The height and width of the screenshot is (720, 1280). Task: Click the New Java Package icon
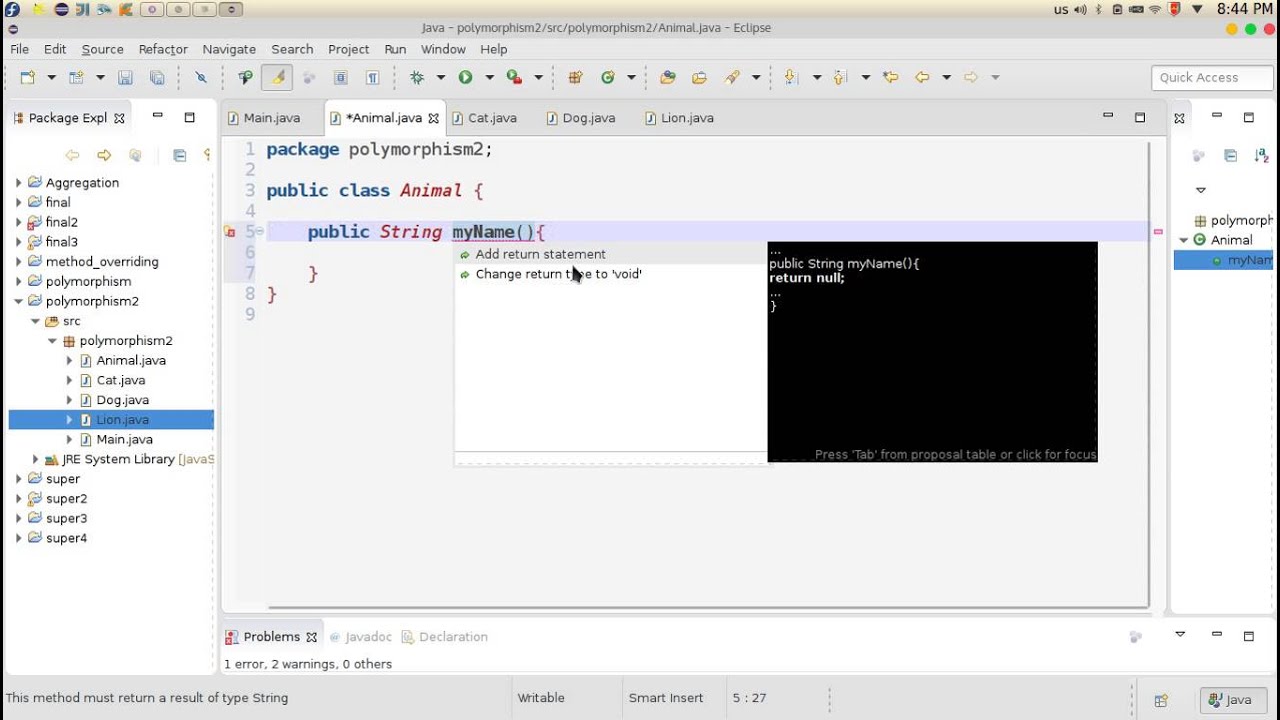[x=575, y=77]
